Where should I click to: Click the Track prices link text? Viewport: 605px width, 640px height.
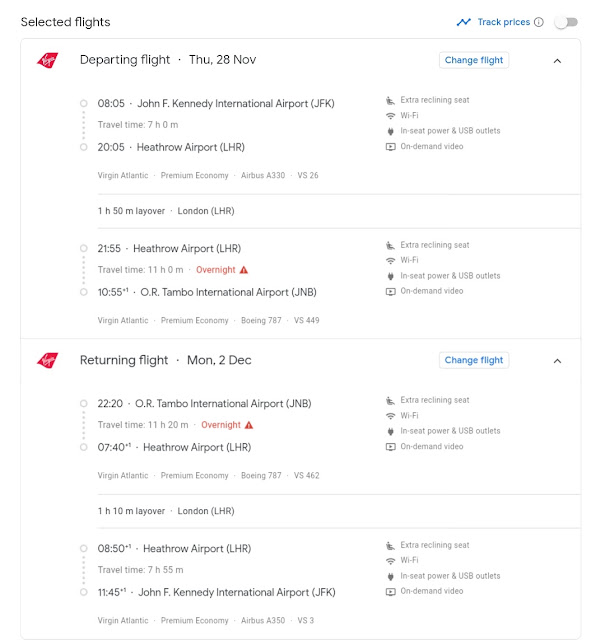click(x=504, y=22)
